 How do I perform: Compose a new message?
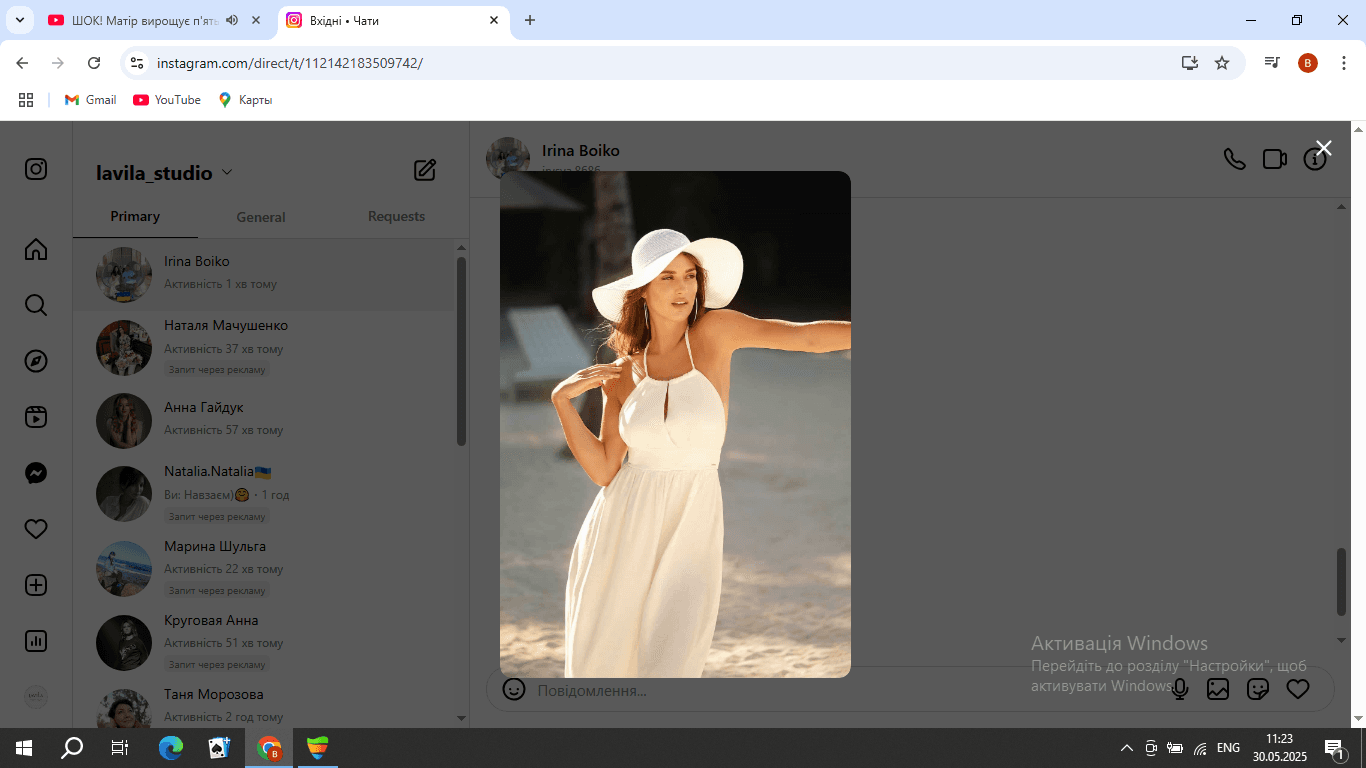(425, 170)
